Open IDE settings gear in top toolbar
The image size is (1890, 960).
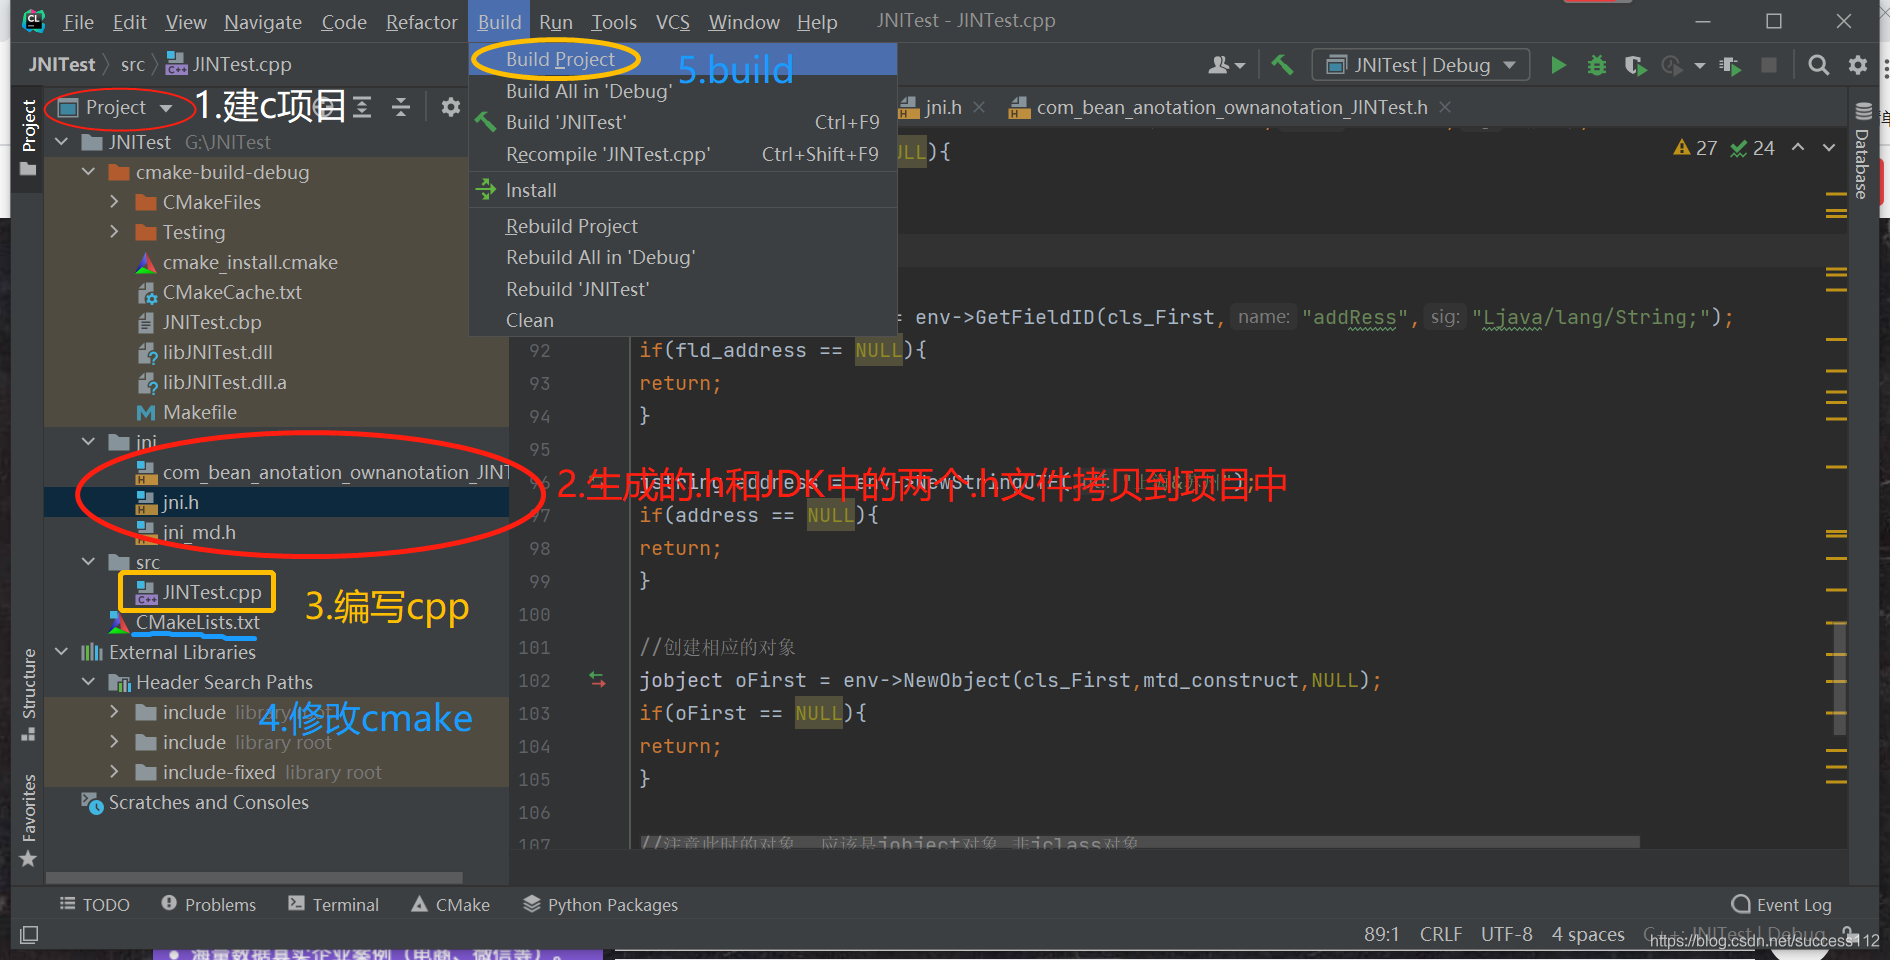[x=1858, y=65]
